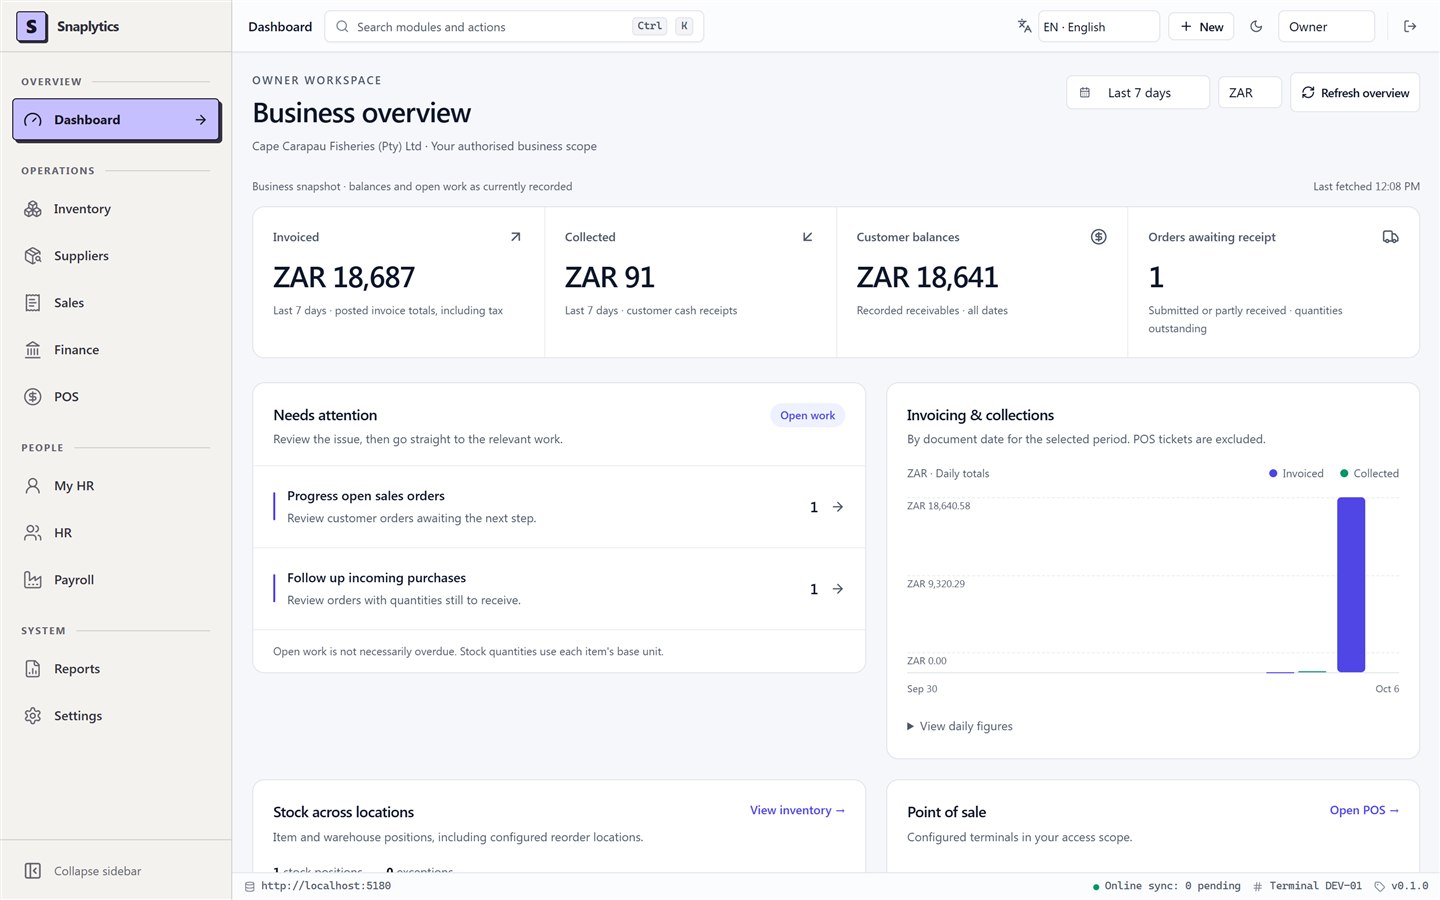The width and height of the screenshot is (1440, 900).
Task: Click the My HR person icon
Action: (33, 486)
